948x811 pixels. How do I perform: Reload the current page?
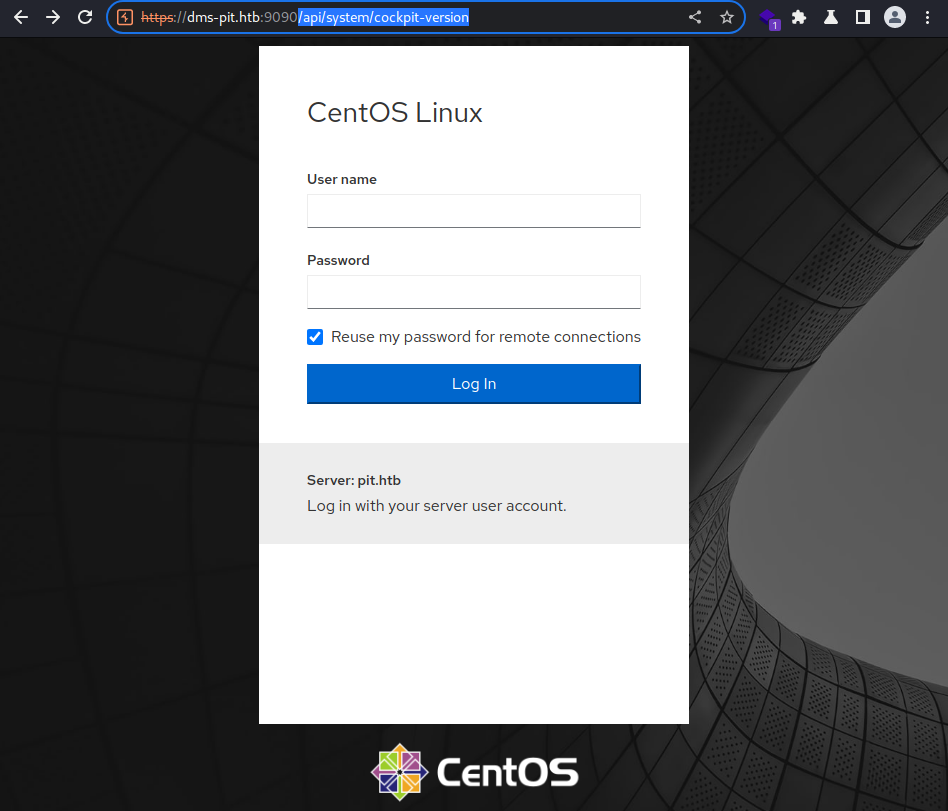(85, 17)
